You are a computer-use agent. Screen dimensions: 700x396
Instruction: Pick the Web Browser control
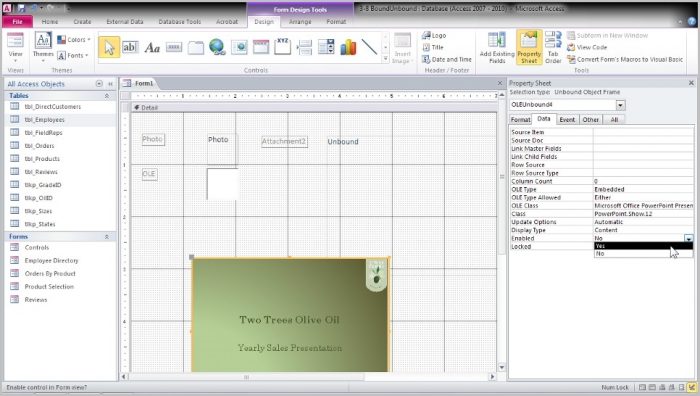[x=239, y=47]
